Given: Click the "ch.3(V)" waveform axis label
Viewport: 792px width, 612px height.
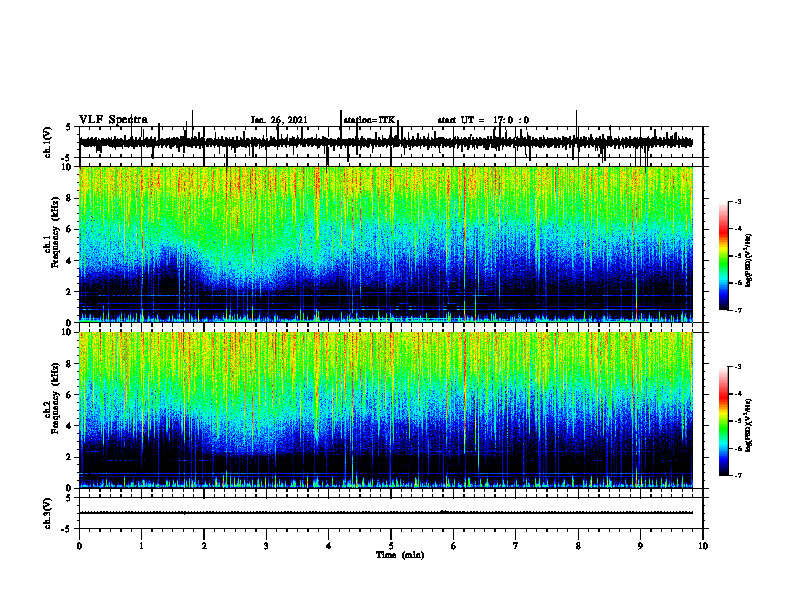Looking at the screenshot, I should click(47, 514).
